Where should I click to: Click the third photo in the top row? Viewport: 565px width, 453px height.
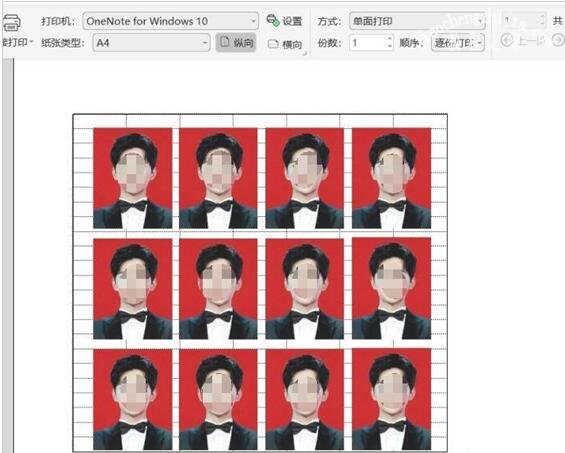tap(305, 178)
